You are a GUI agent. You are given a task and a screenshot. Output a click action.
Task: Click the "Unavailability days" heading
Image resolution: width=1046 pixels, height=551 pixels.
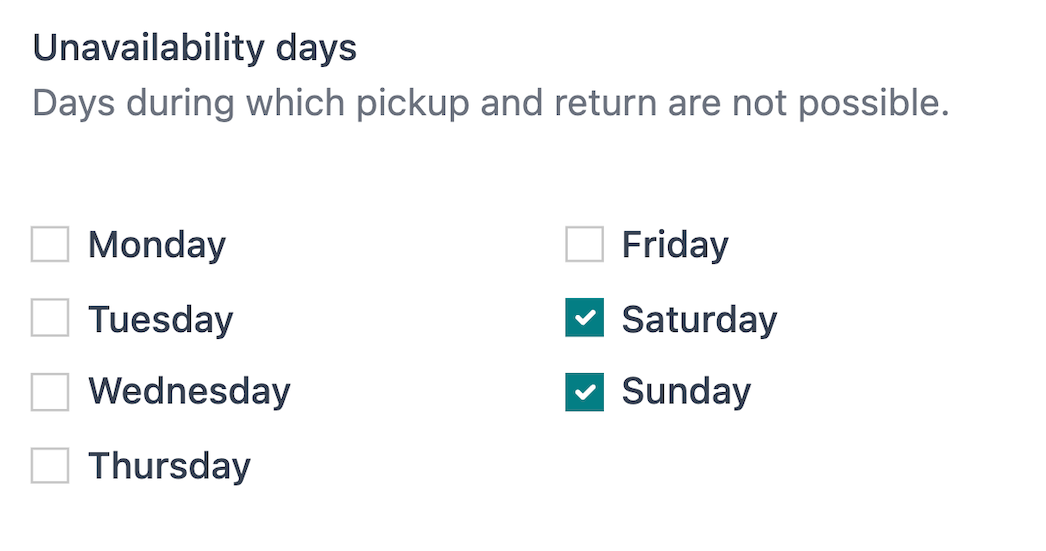coord(195,49)
